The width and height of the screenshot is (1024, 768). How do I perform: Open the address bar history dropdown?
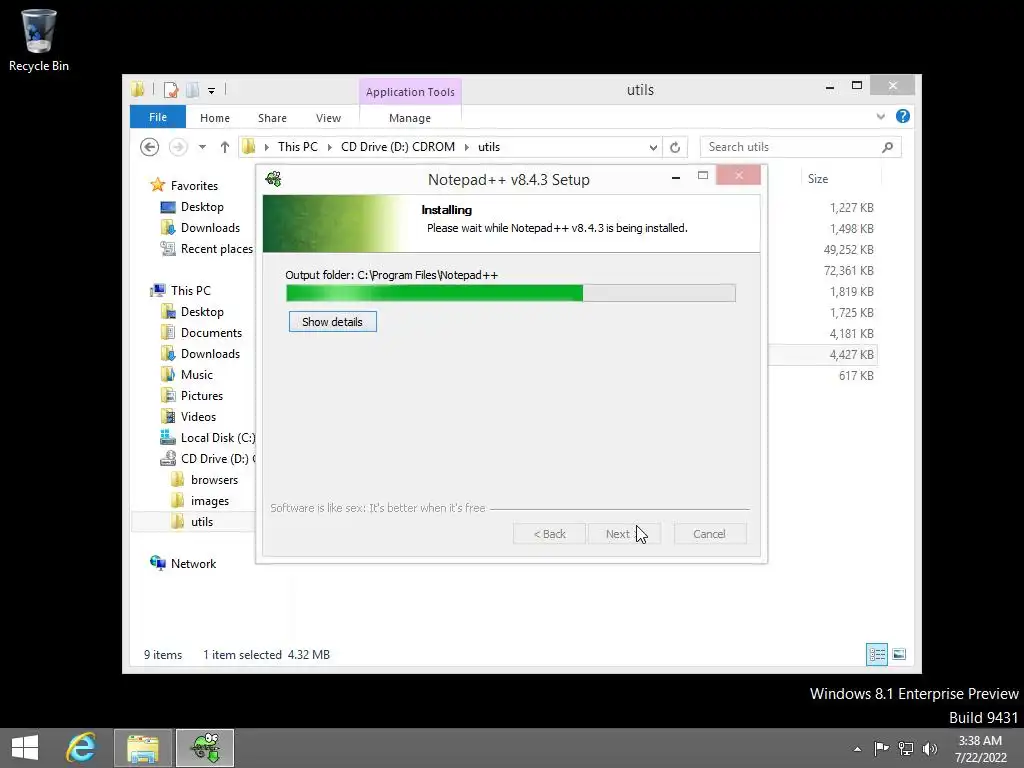pos(653,148)
